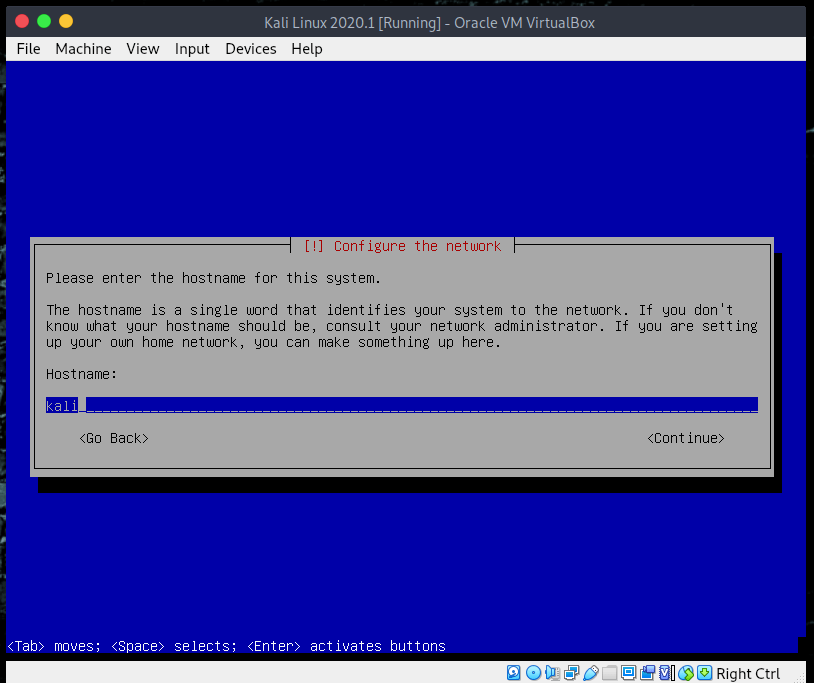Open the Input menu
The height and width of the screenshot is (683, 814).
[x=192, y=49]
